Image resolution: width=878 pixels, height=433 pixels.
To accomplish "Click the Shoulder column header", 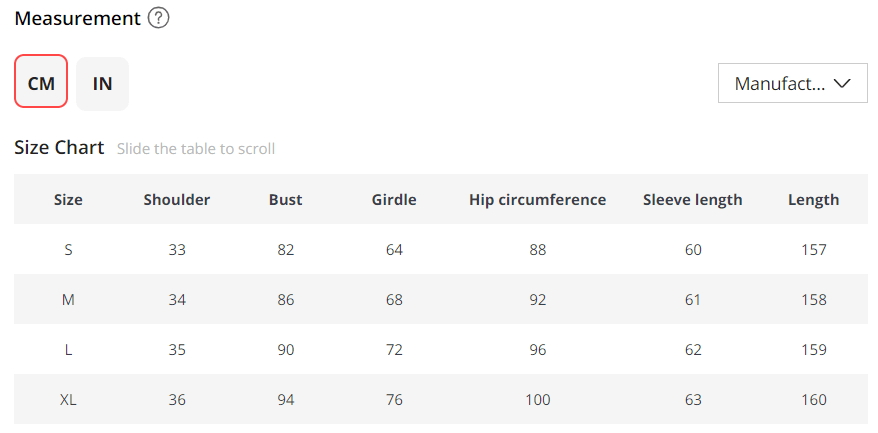I will [177, 199].
